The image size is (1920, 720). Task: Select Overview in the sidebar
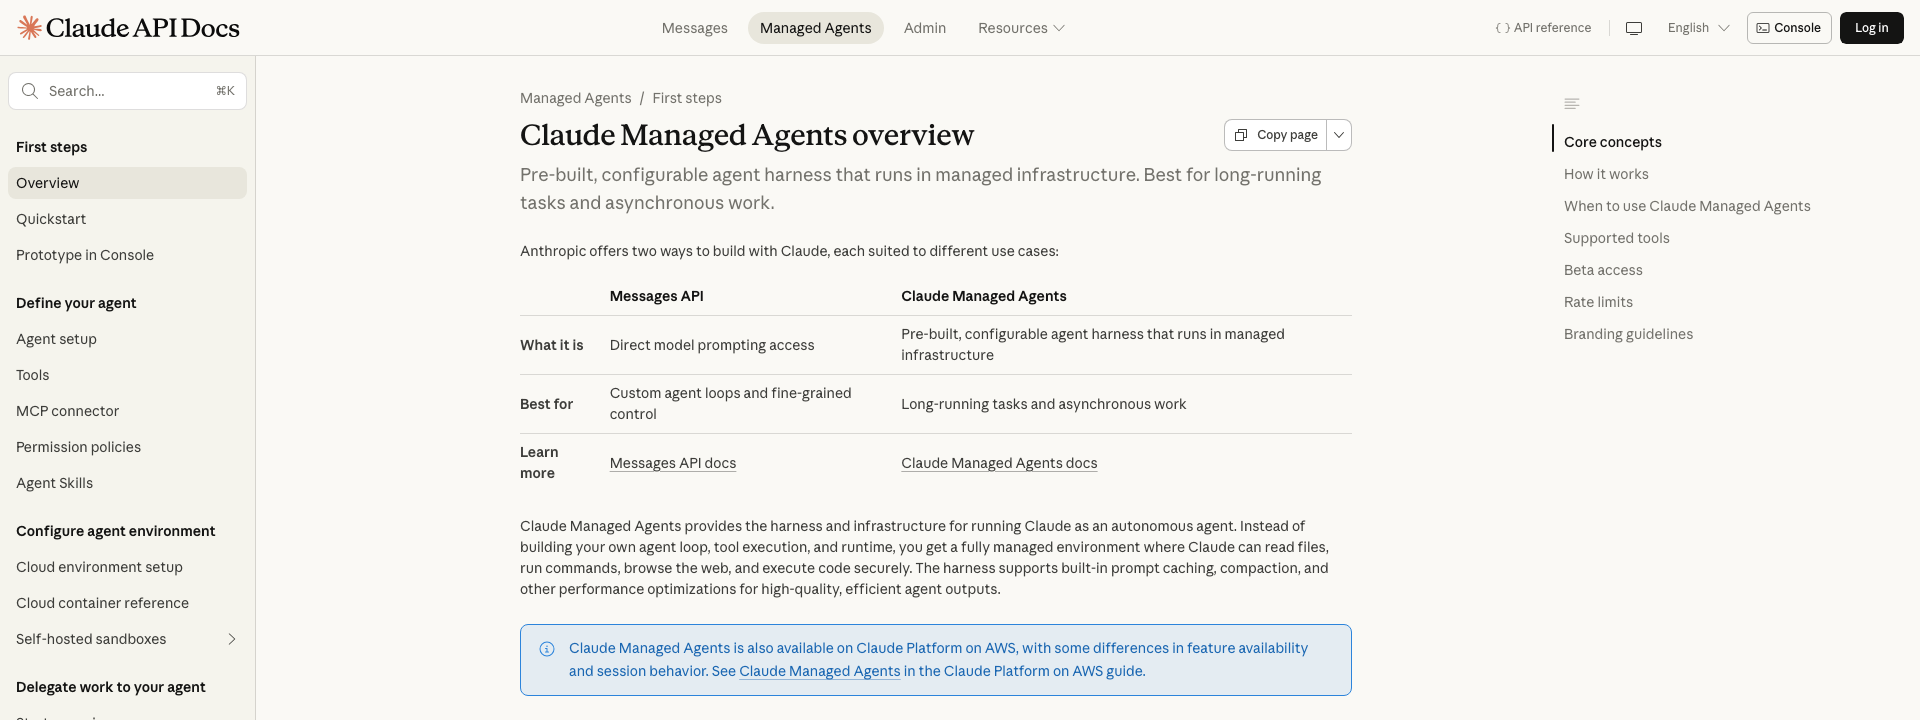click(127, 183)
